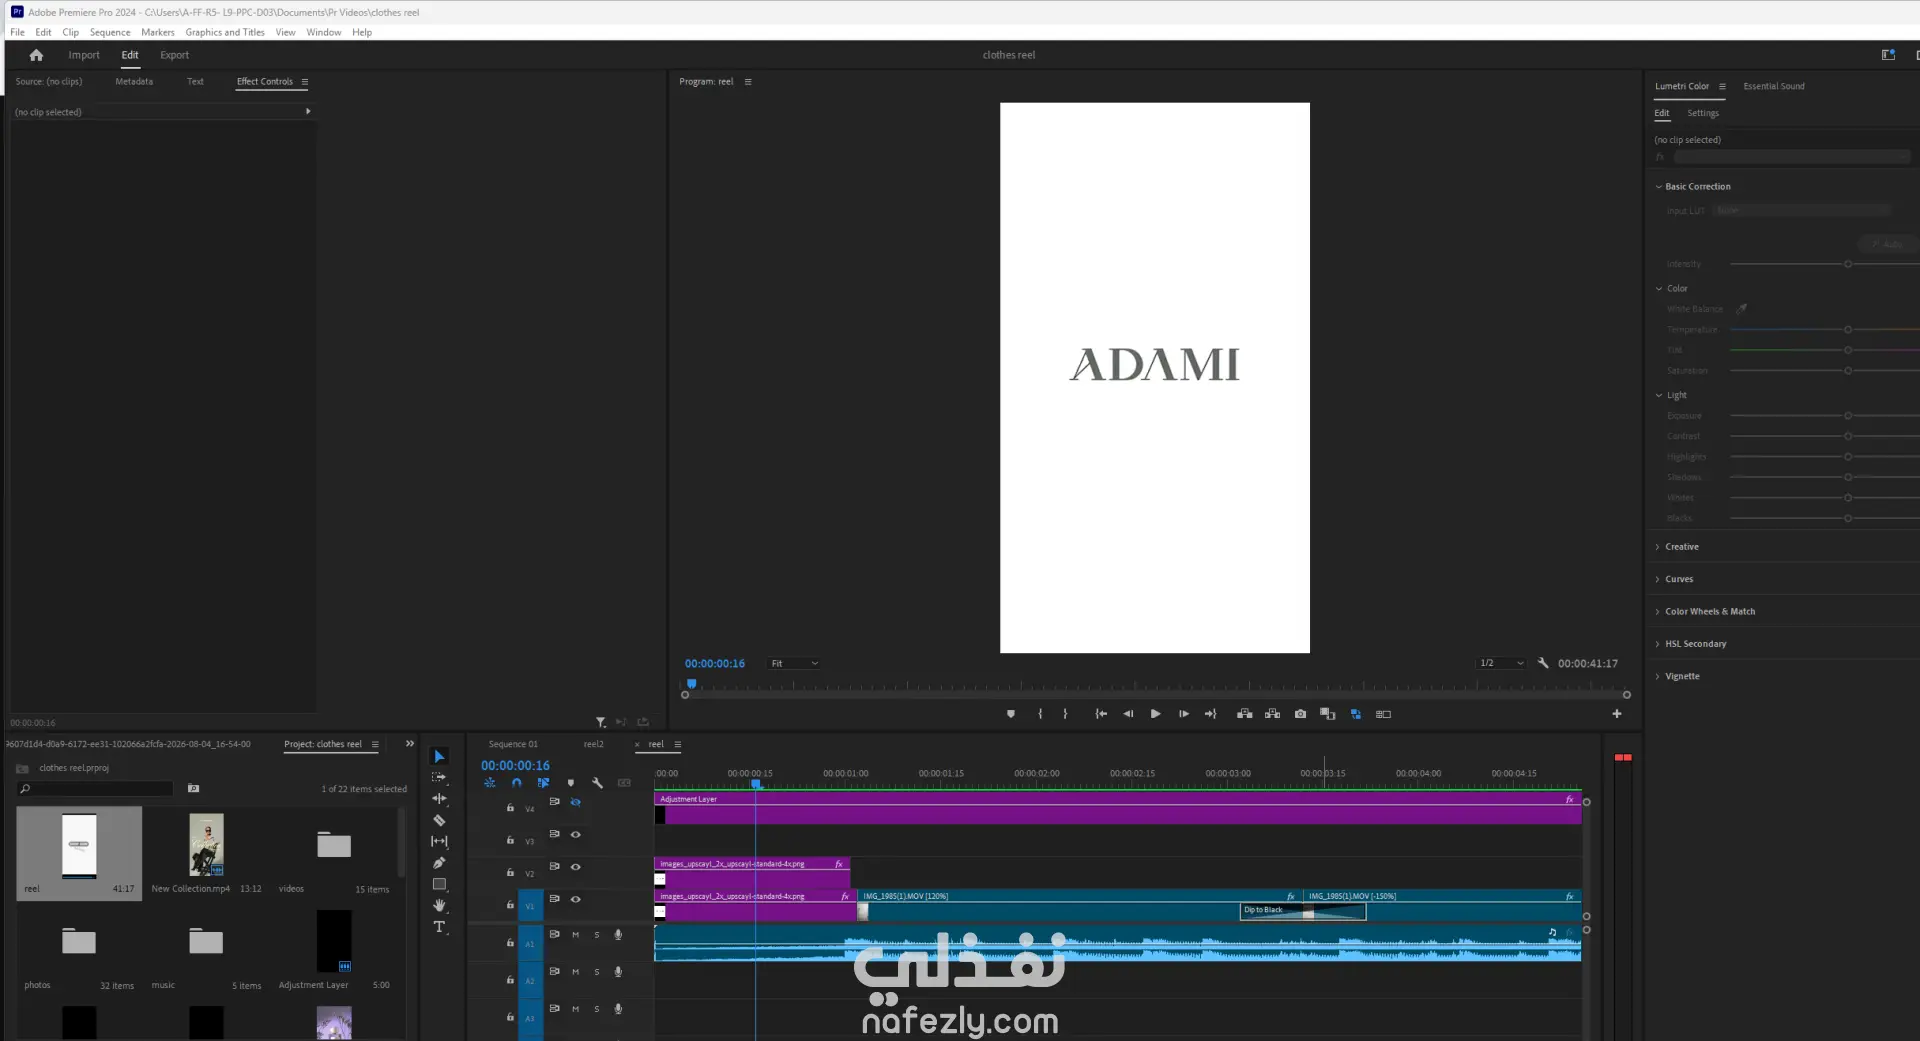Click Go to In point
Viewport: 1920px width, 1041px height.
1101,714
